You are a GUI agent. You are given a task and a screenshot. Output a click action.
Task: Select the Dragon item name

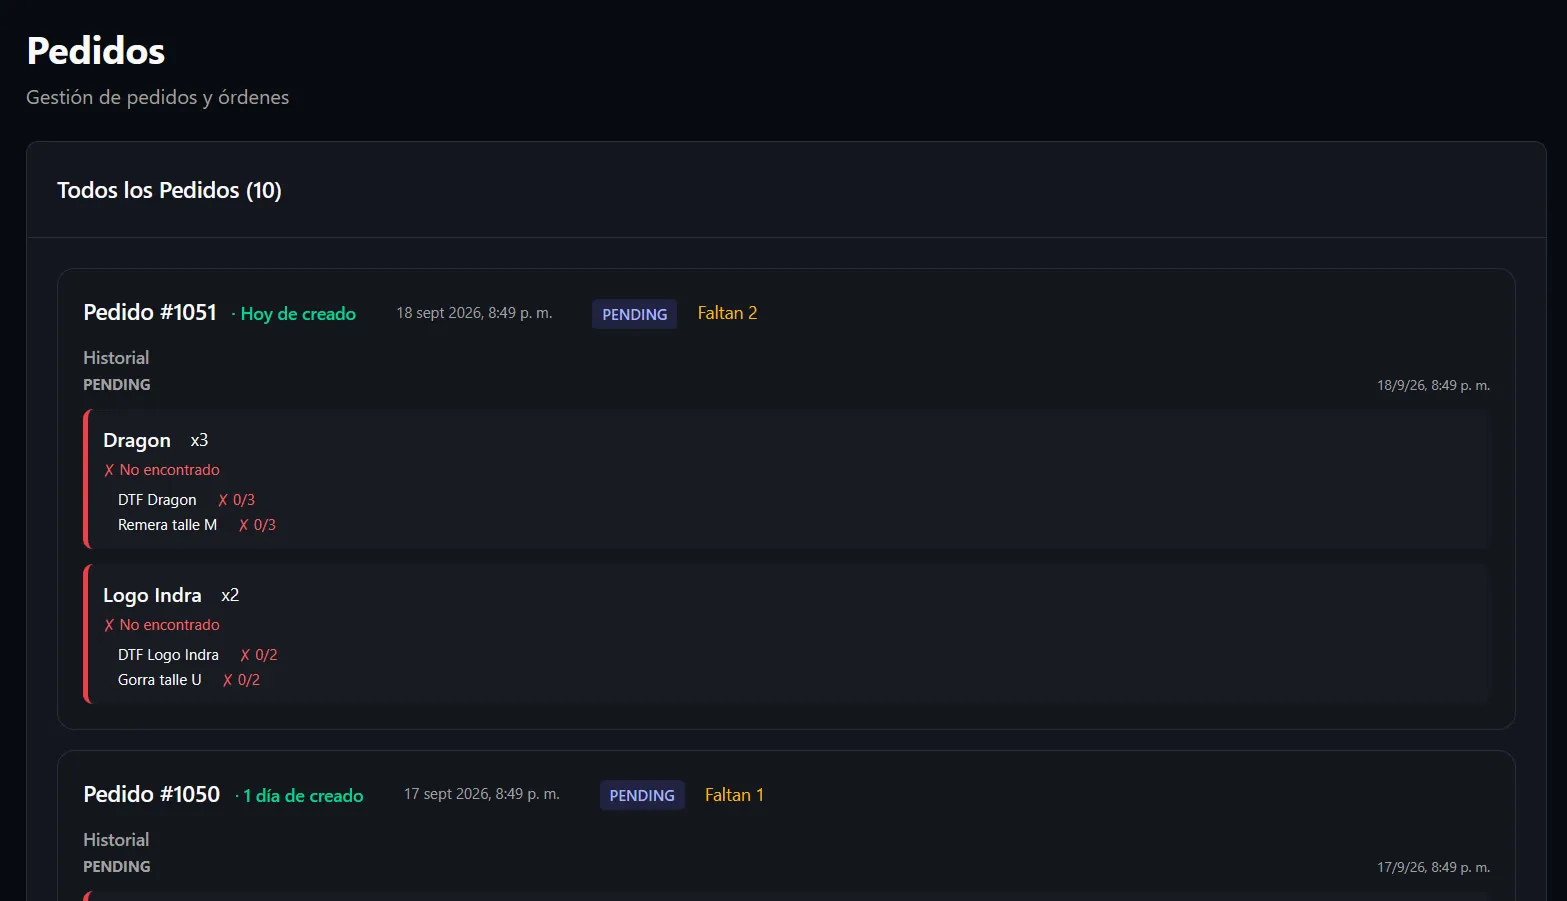[x=137, y=440]
